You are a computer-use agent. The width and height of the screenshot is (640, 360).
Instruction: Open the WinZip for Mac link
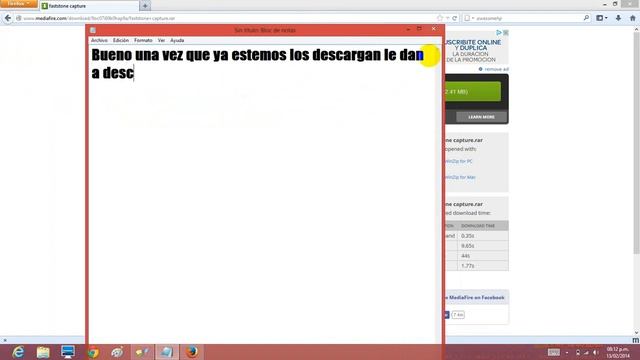click(x=460, y=177)
